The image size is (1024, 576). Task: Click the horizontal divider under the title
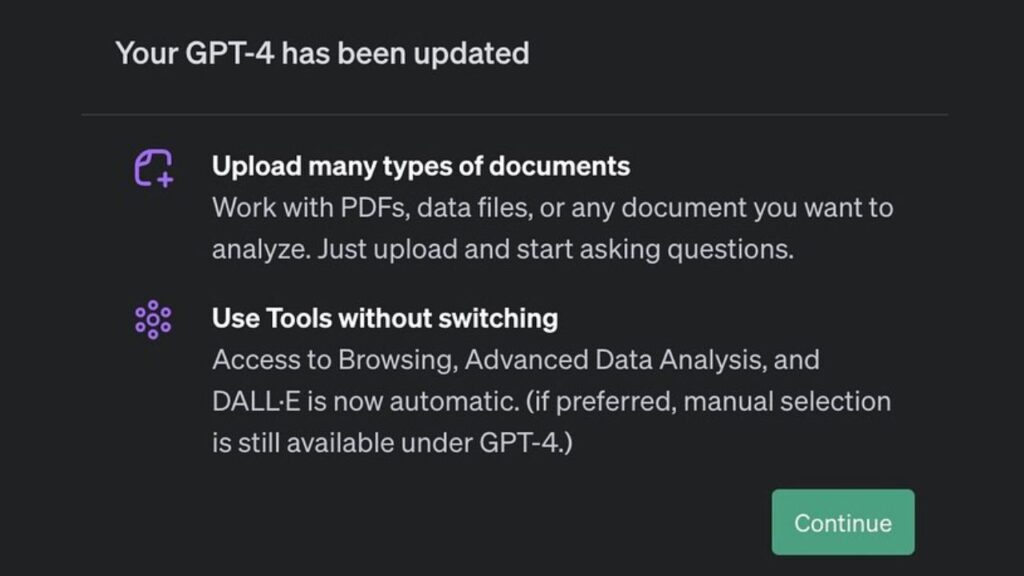515,114
